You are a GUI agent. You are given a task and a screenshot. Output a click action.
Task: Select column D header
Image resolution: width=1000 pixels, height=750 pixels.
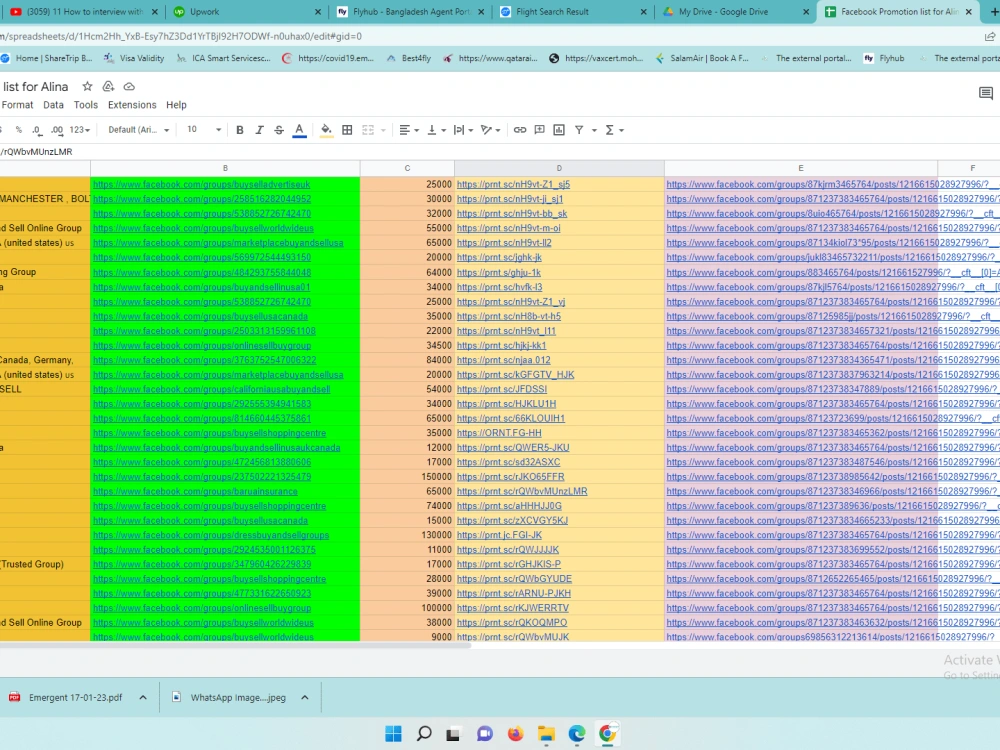559,168
